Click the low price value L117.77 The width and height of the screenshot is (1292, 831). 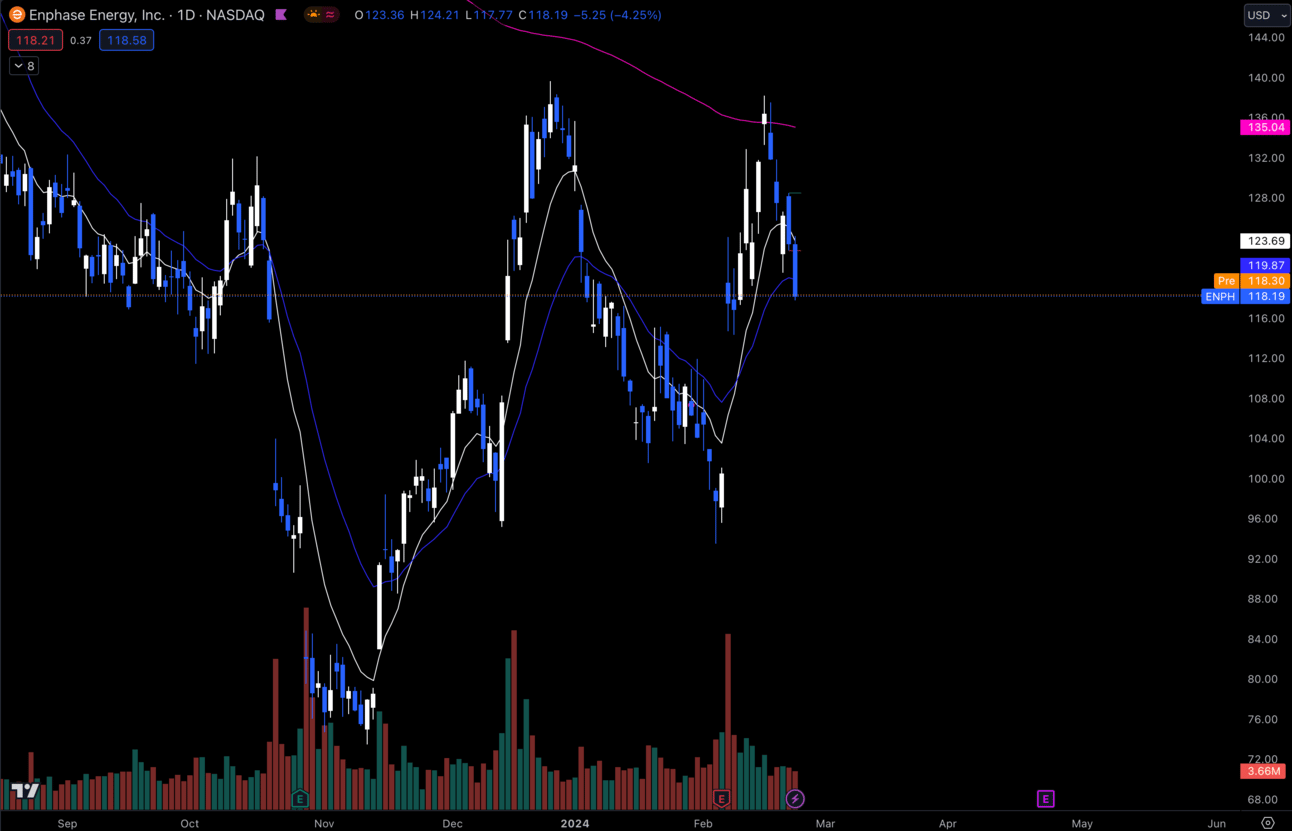(x=489, y=15)
